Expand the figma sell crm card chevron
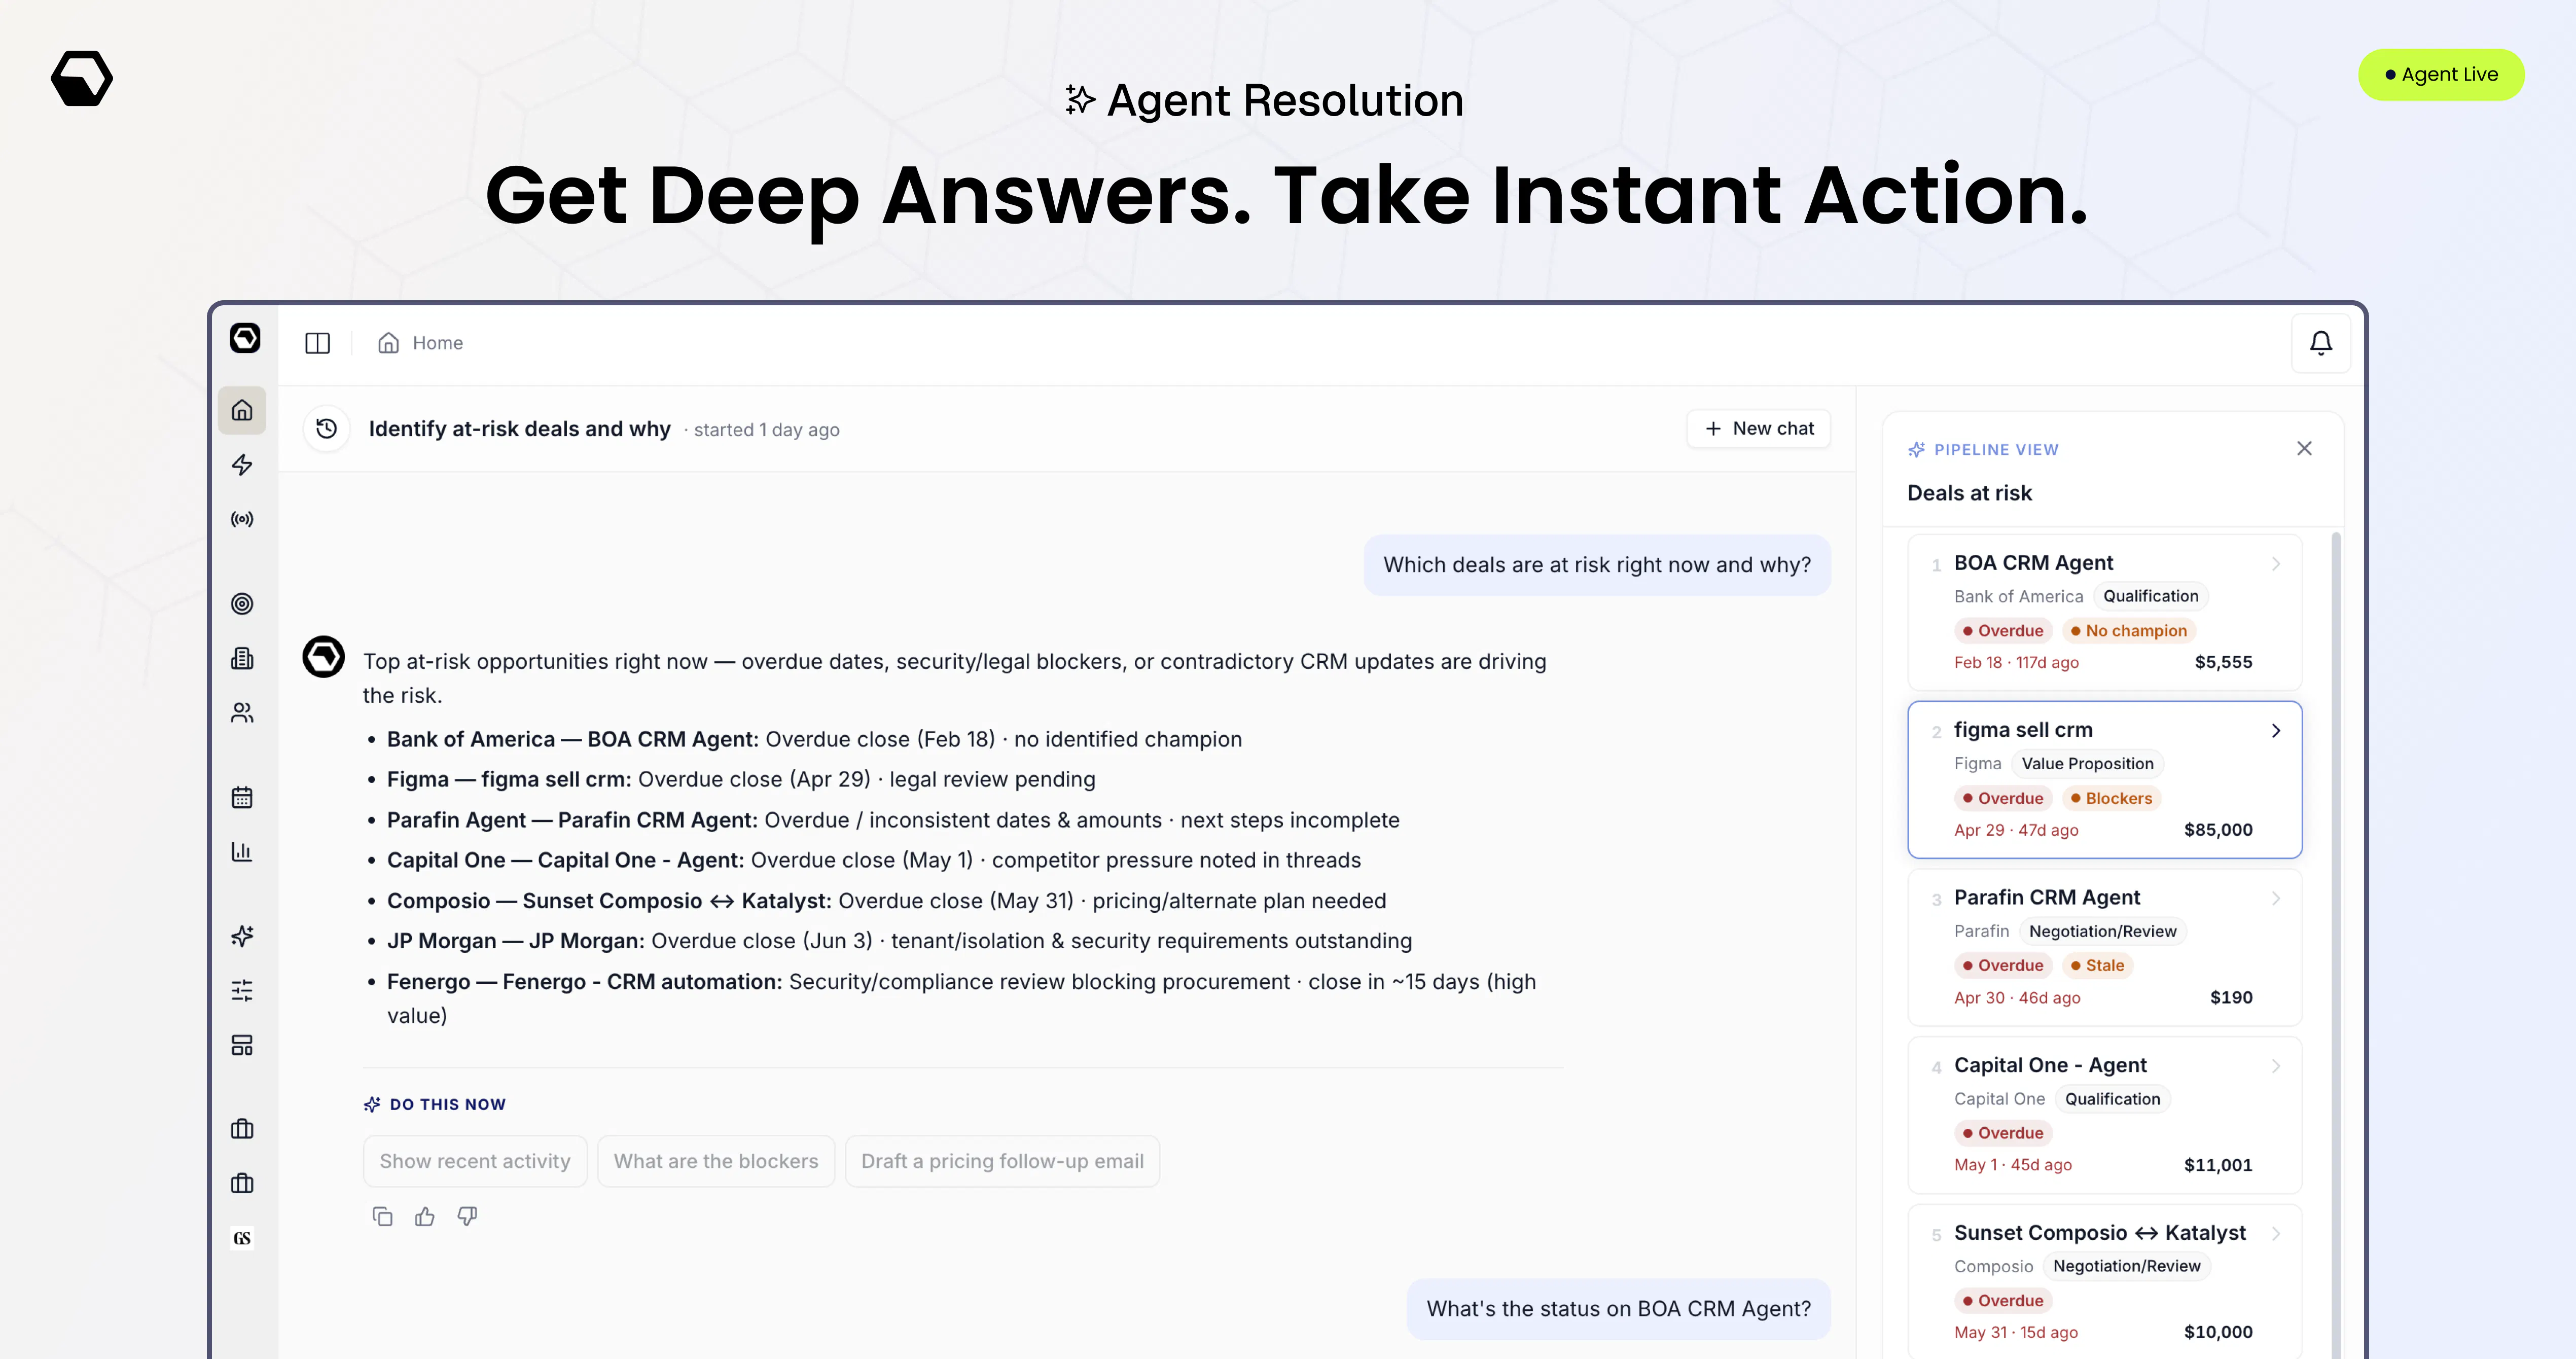This screenshot has width=2576, height=1359. tap(2276, 731)
